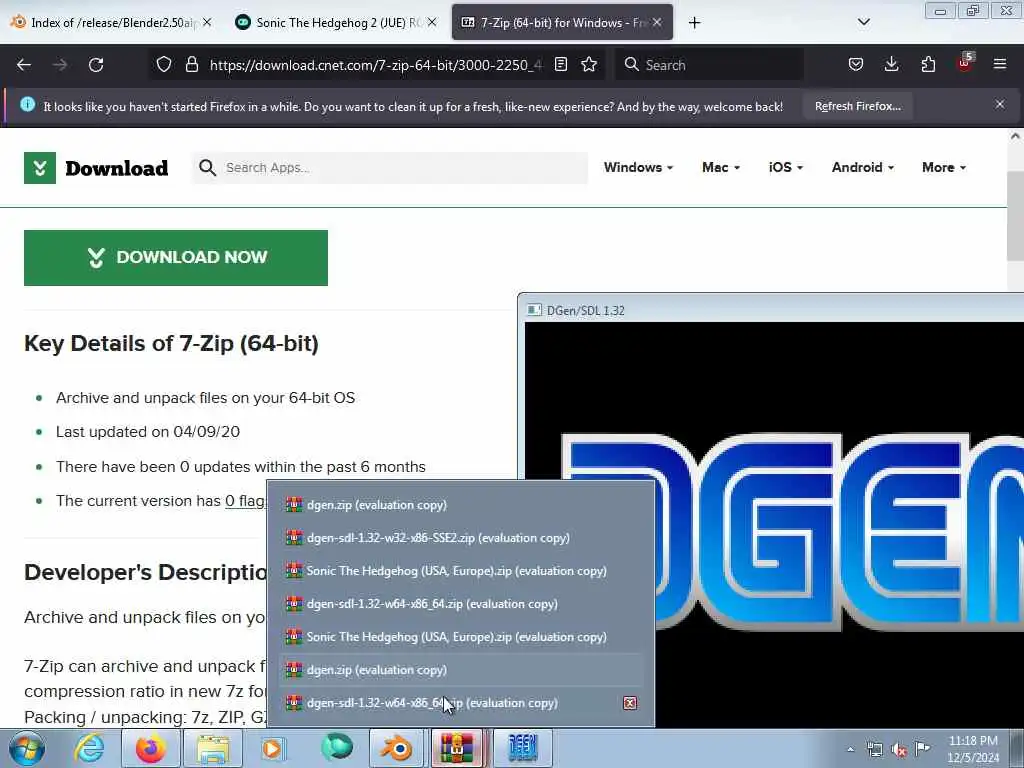
Task: Expand the Windows dropdown menu
Action: point(638,167)
